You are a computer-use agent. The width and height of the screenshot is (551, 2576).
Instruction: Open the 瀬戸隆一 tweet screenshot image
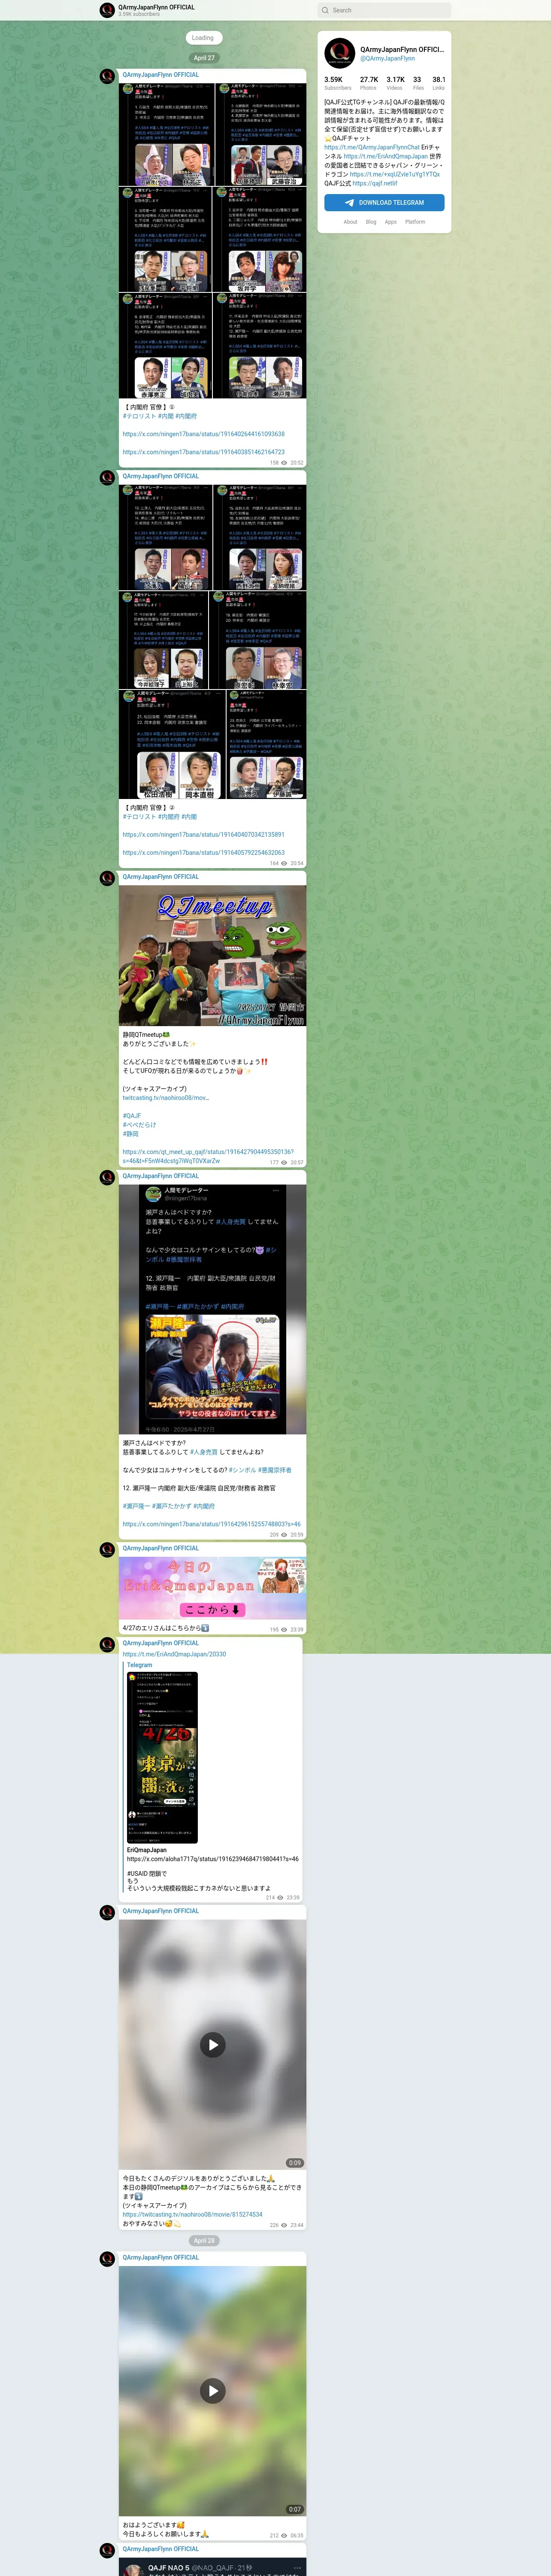tap(212, 1309)
